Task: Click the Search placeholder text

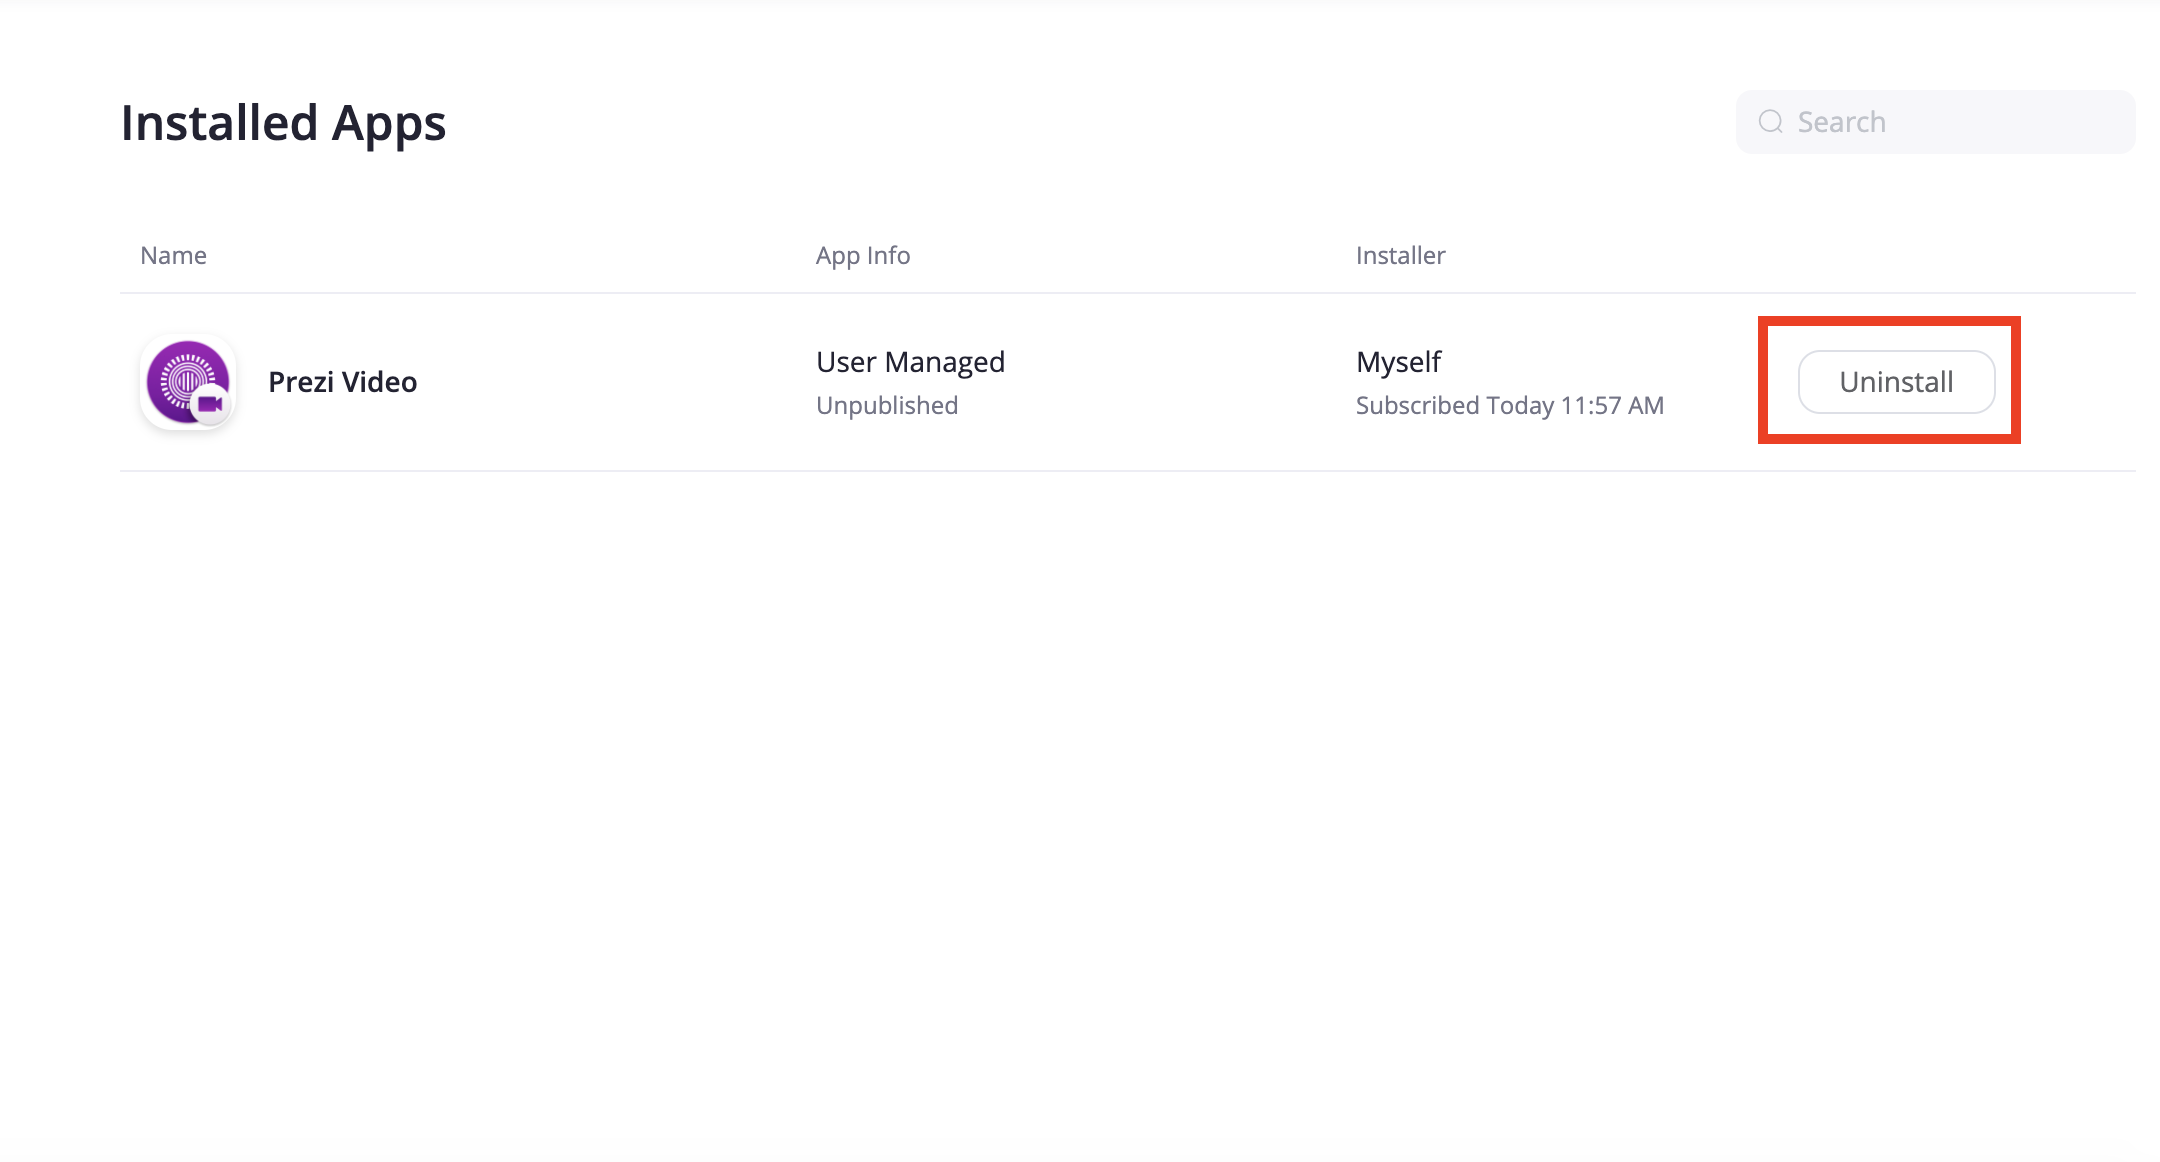Action: pos(1841,122)
